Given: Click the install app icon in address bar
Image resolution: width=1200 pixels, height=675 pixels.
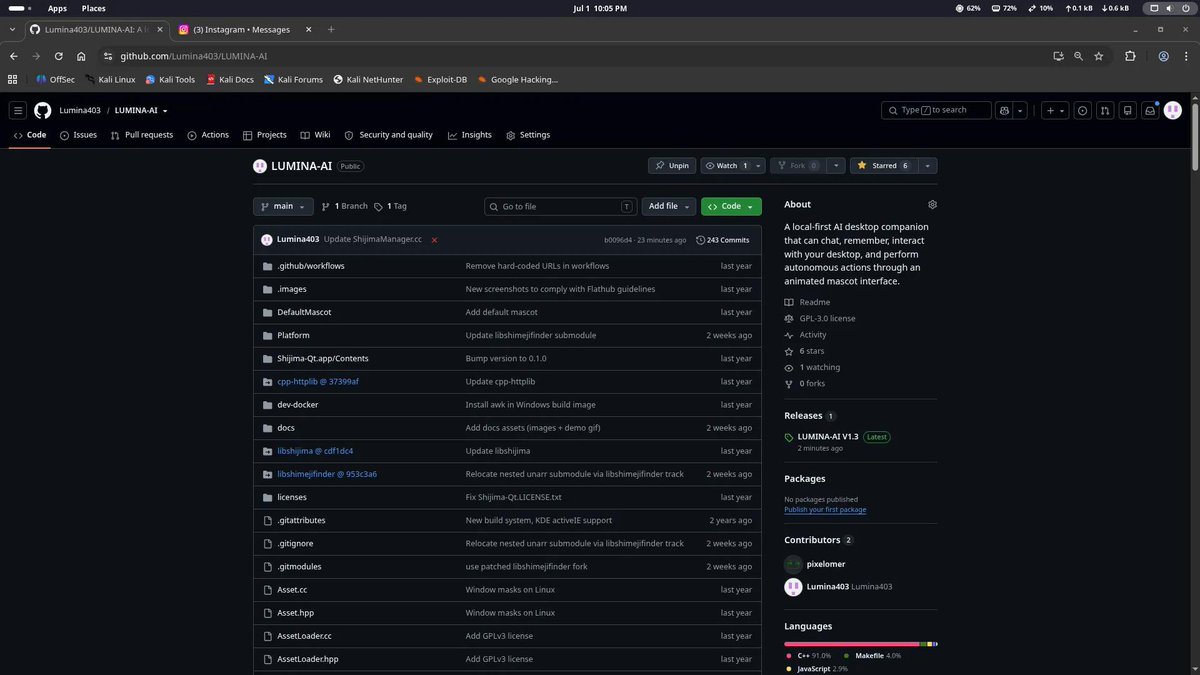Looking at the screenshot, I should click(x=1058, y=56).
